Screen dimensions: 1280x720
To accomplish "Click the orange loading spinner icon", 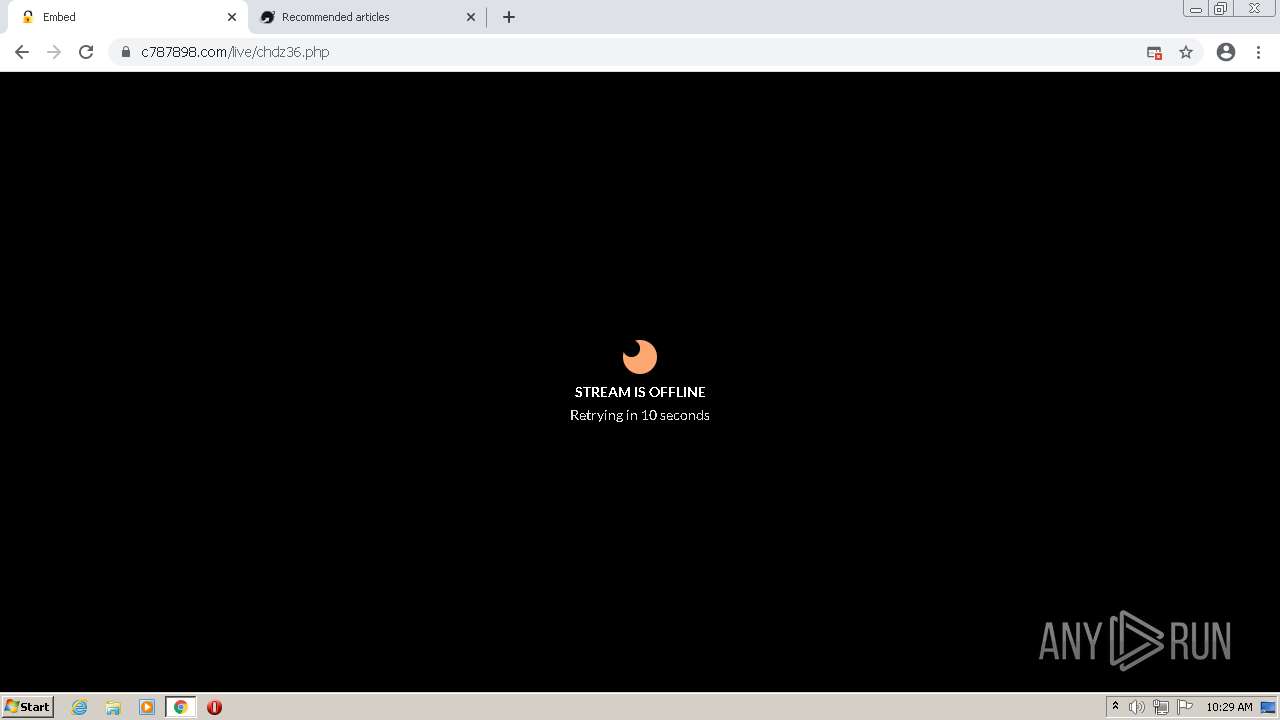I will pyautogui.click(x=640, y=356).
